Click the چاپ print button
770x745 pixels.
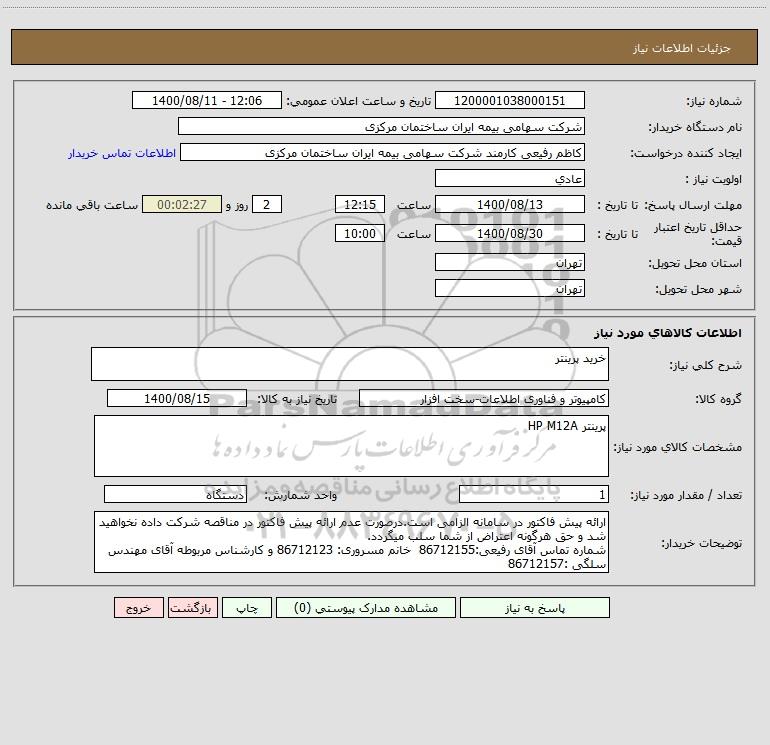tap(247, 607)
